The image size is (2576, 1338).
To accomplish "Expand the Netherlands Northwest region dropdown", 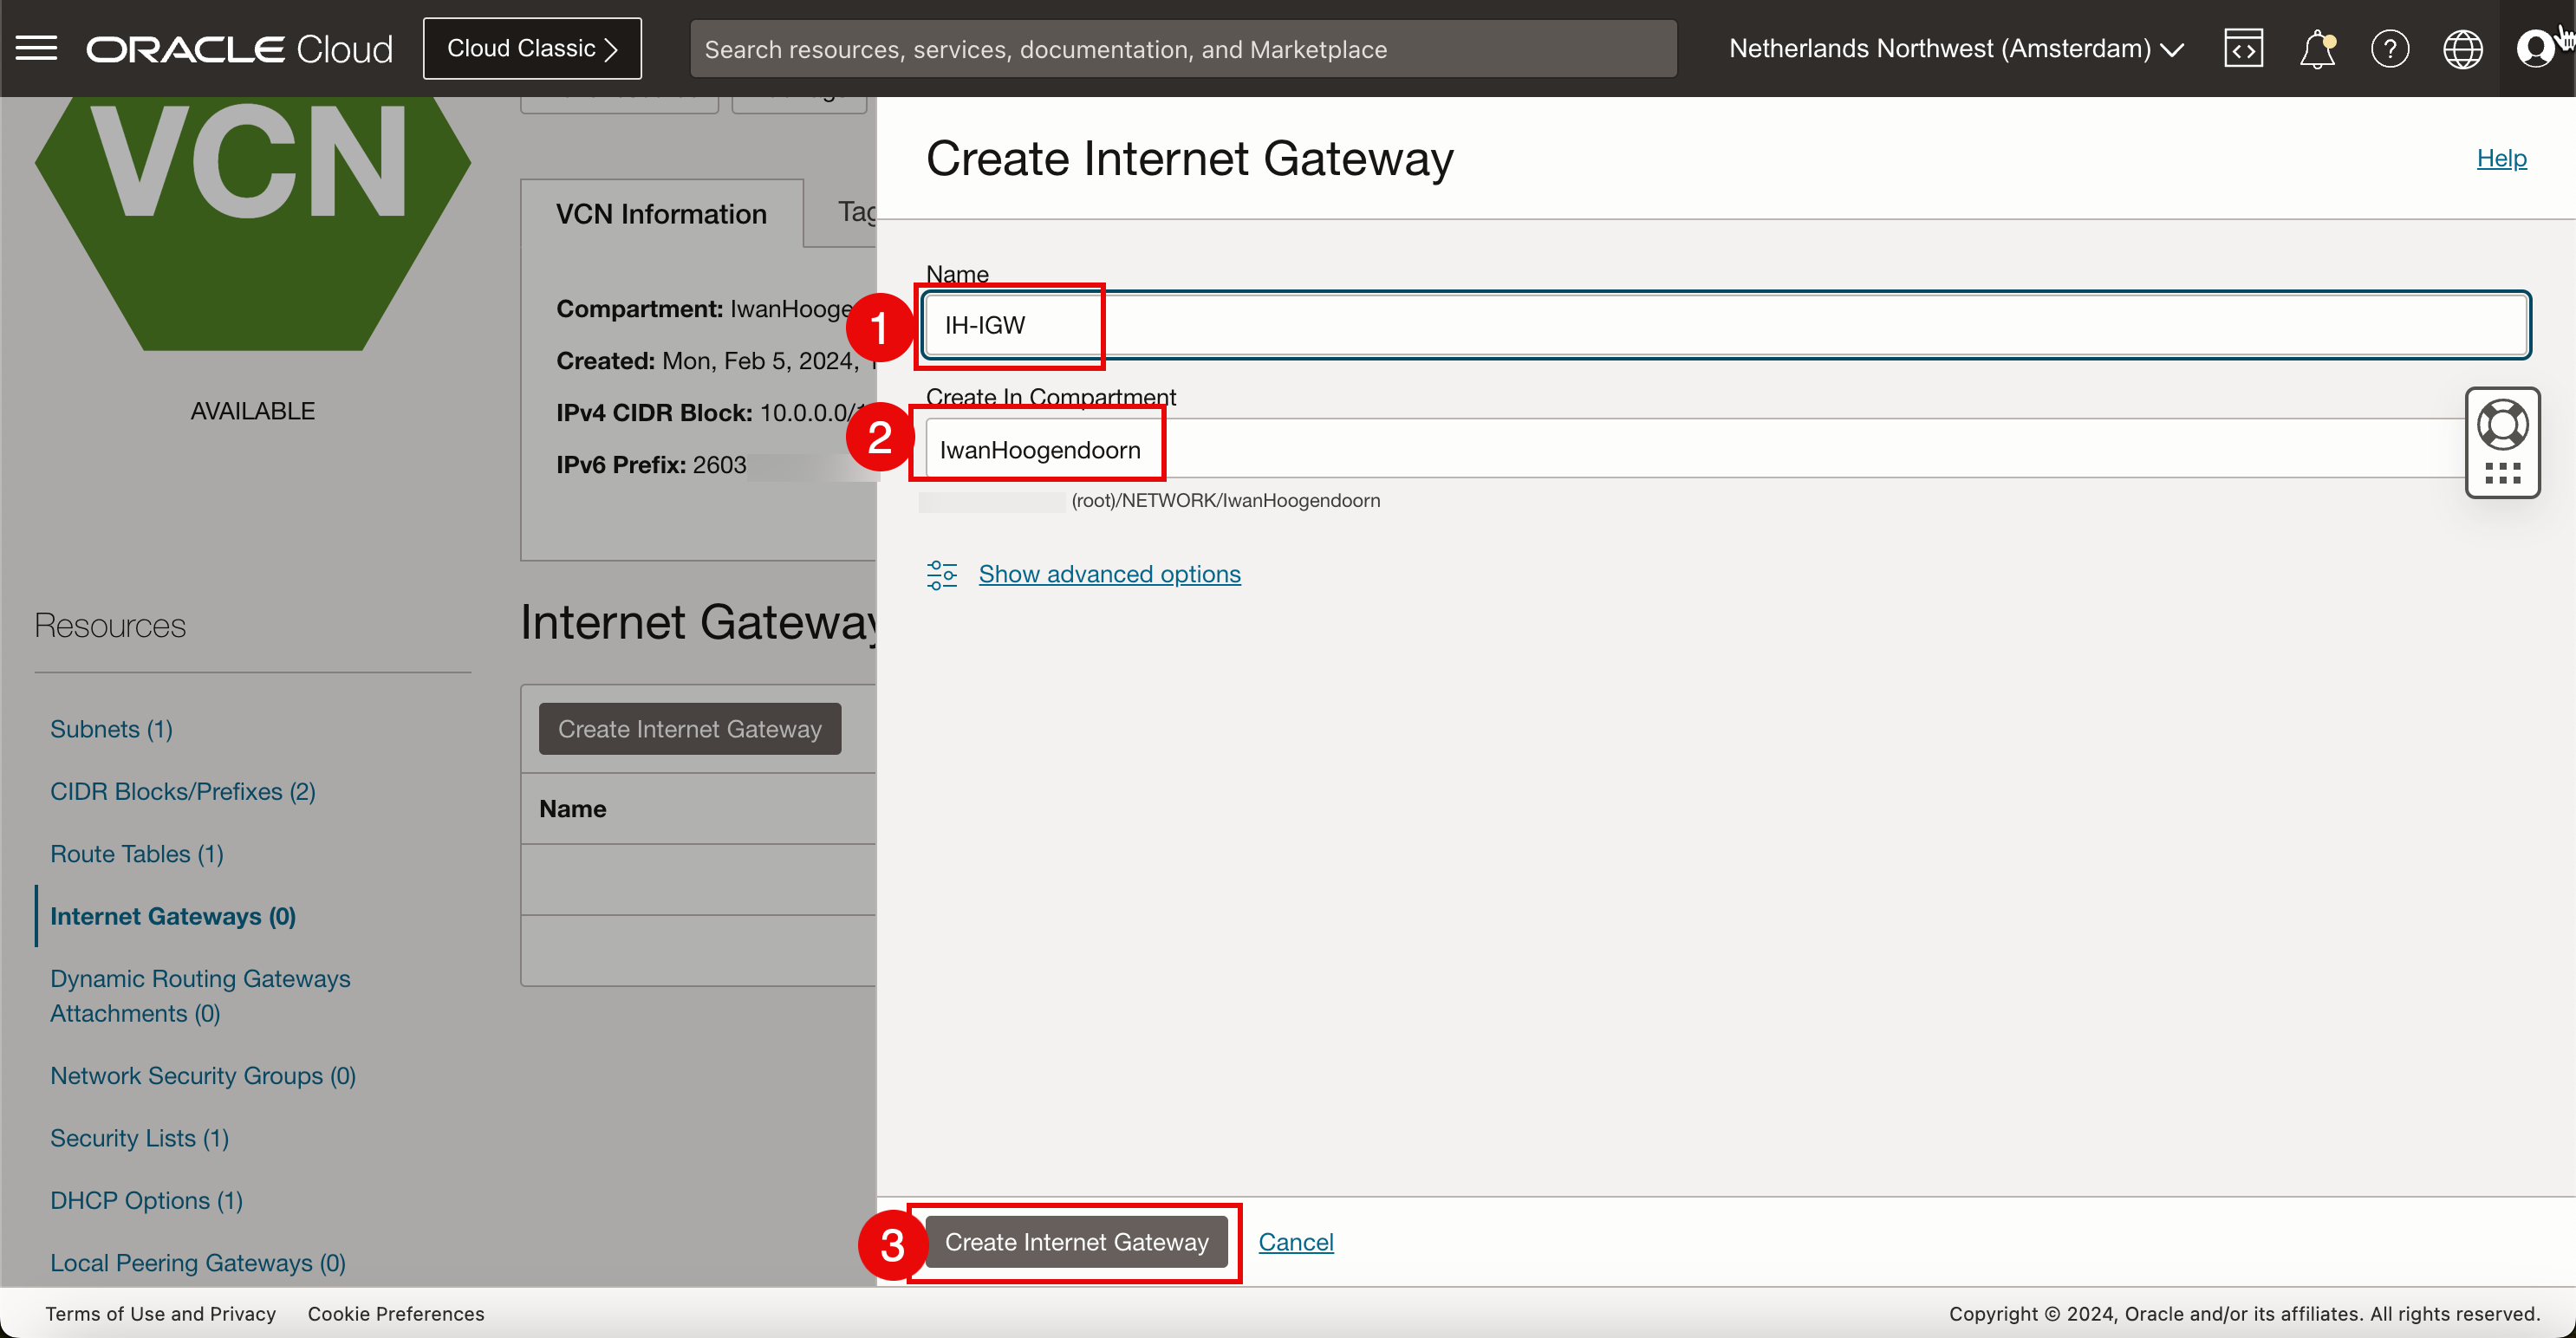I will pos(1955,48).
